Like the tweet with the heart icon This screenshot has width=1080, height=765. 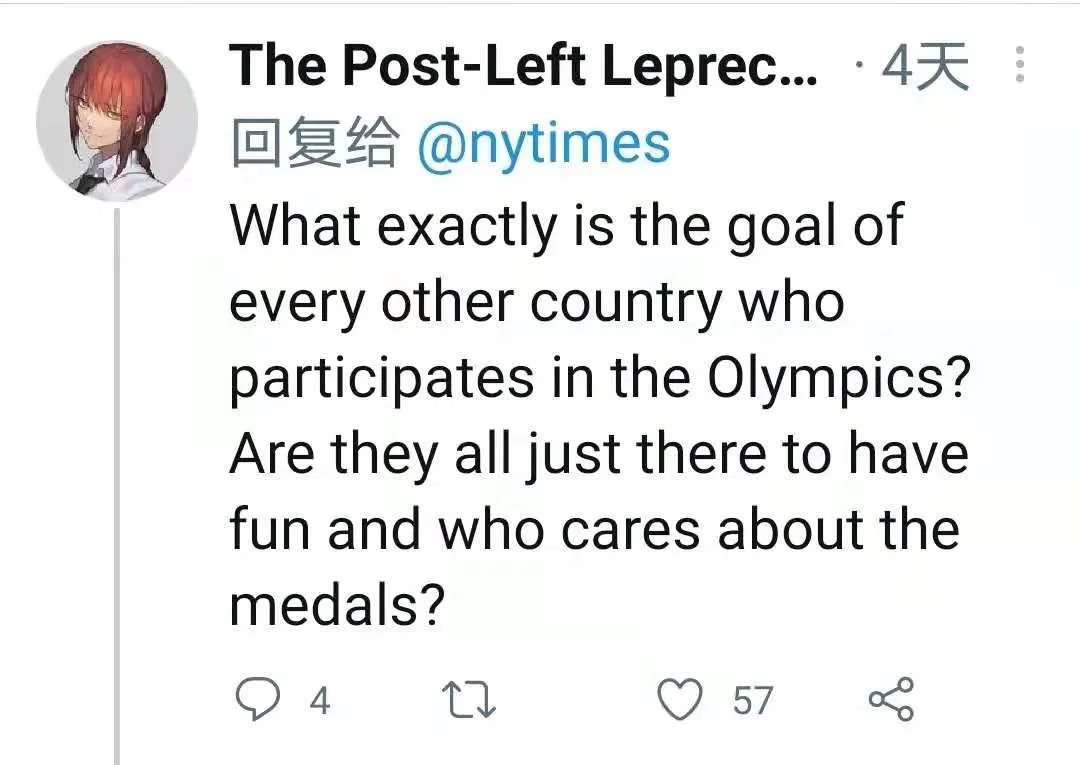point(684,698)
